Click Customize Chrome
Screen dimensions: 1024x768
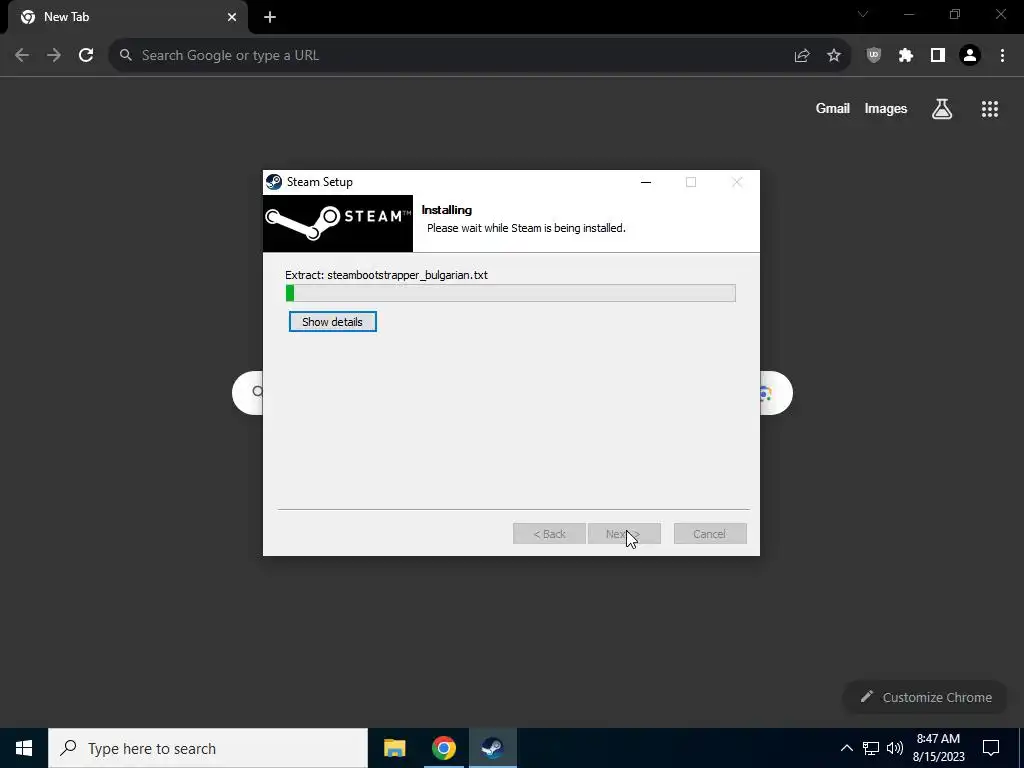pyautogui.click(x=927, y=697)
